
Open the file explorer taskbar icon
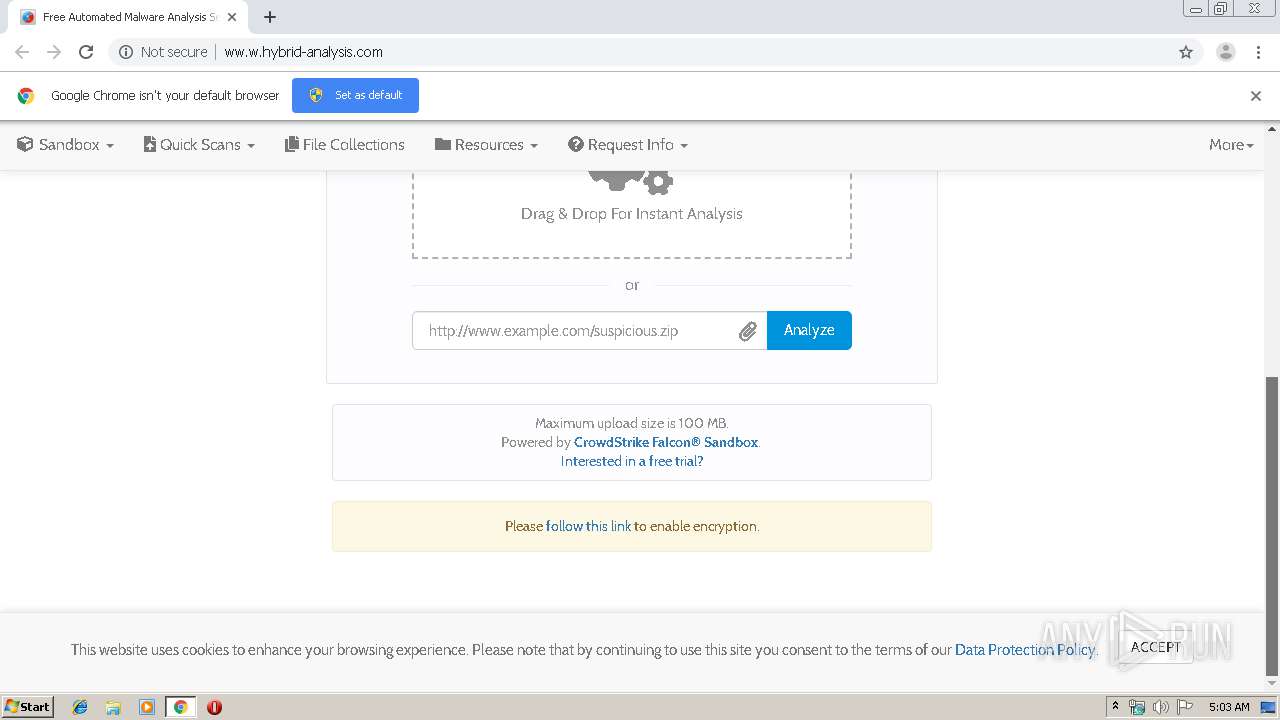pos(113,707)
